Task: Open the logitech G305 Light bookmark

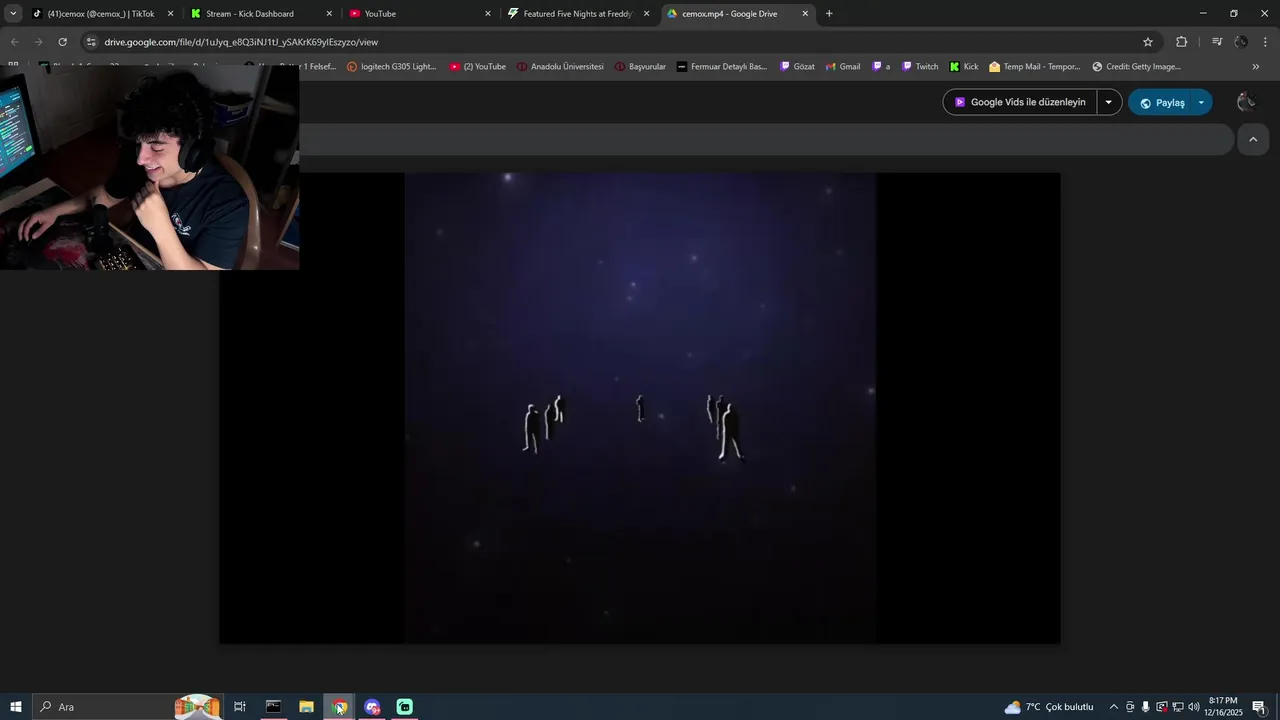Action: pyautogui.click(x=392, y=67)
